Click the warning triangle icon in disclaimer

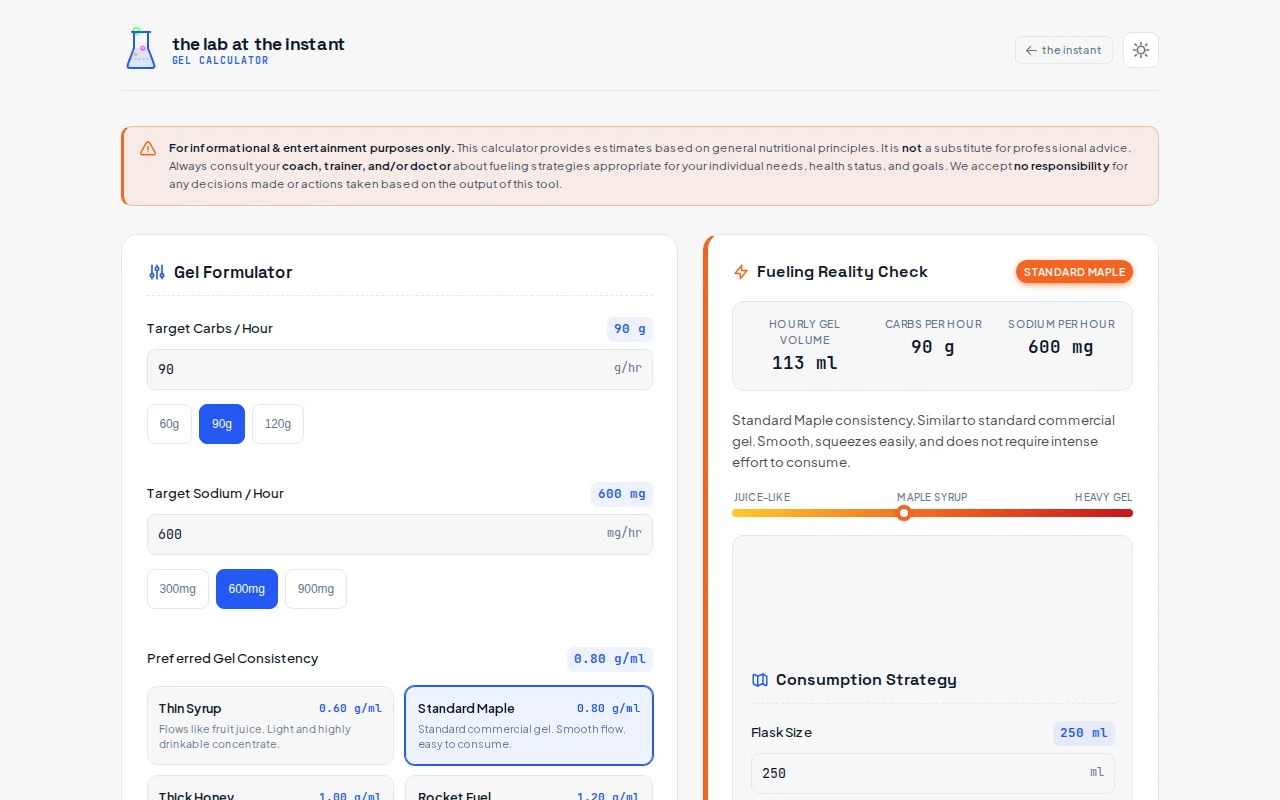(x=148, y=148)
